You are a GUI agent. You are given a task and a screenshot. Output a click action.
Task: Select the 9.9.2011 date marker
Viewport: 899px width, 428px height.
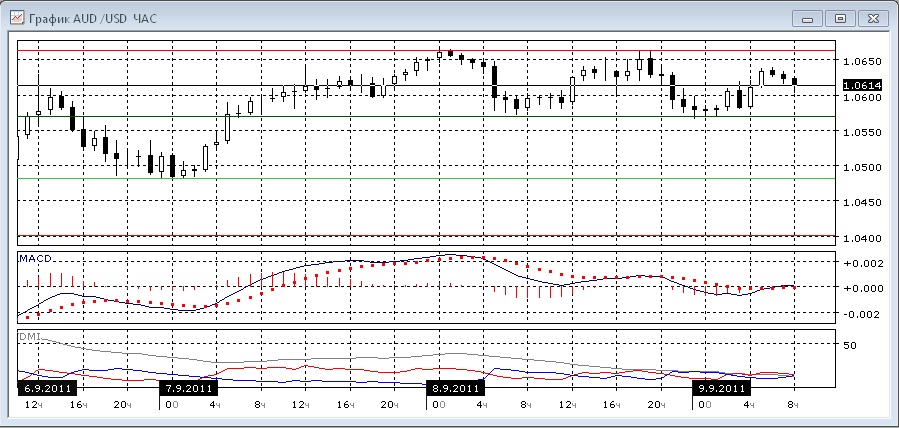(721, 388)
